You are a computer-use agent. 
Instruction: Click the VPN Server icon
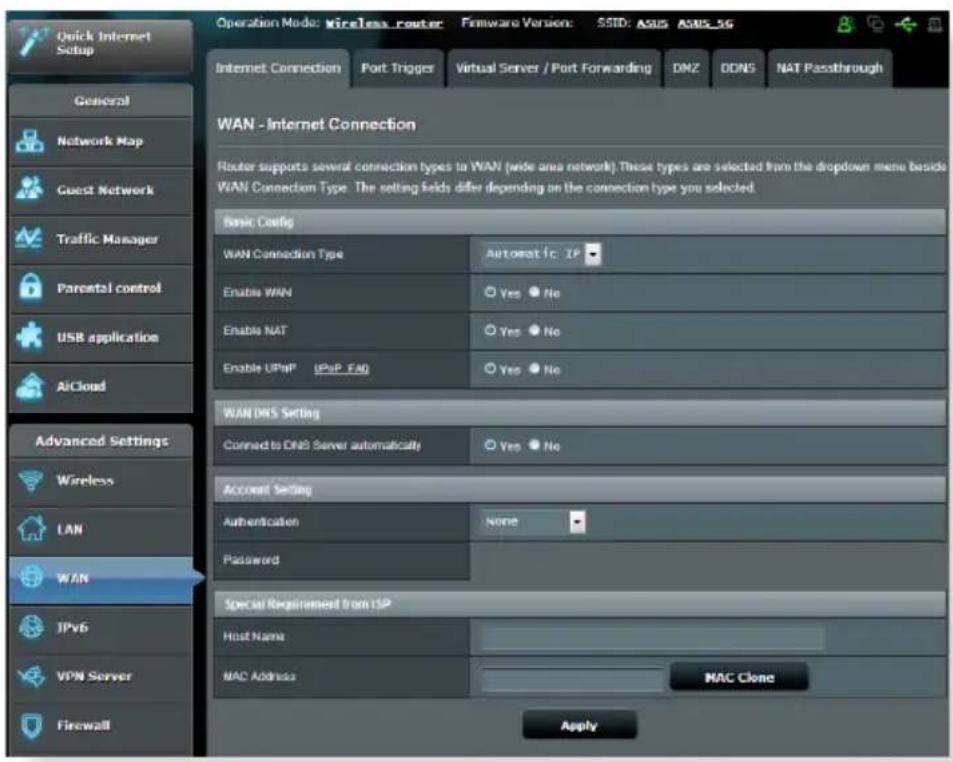(x=31, y=676)
